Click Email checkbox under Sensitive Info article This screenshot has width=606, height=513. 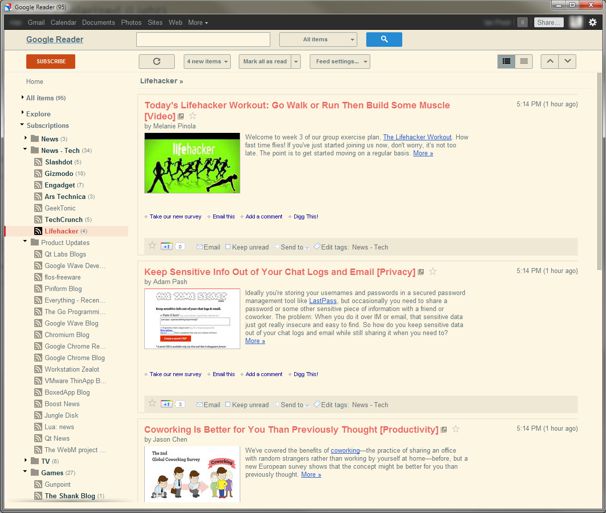(199, 404)
